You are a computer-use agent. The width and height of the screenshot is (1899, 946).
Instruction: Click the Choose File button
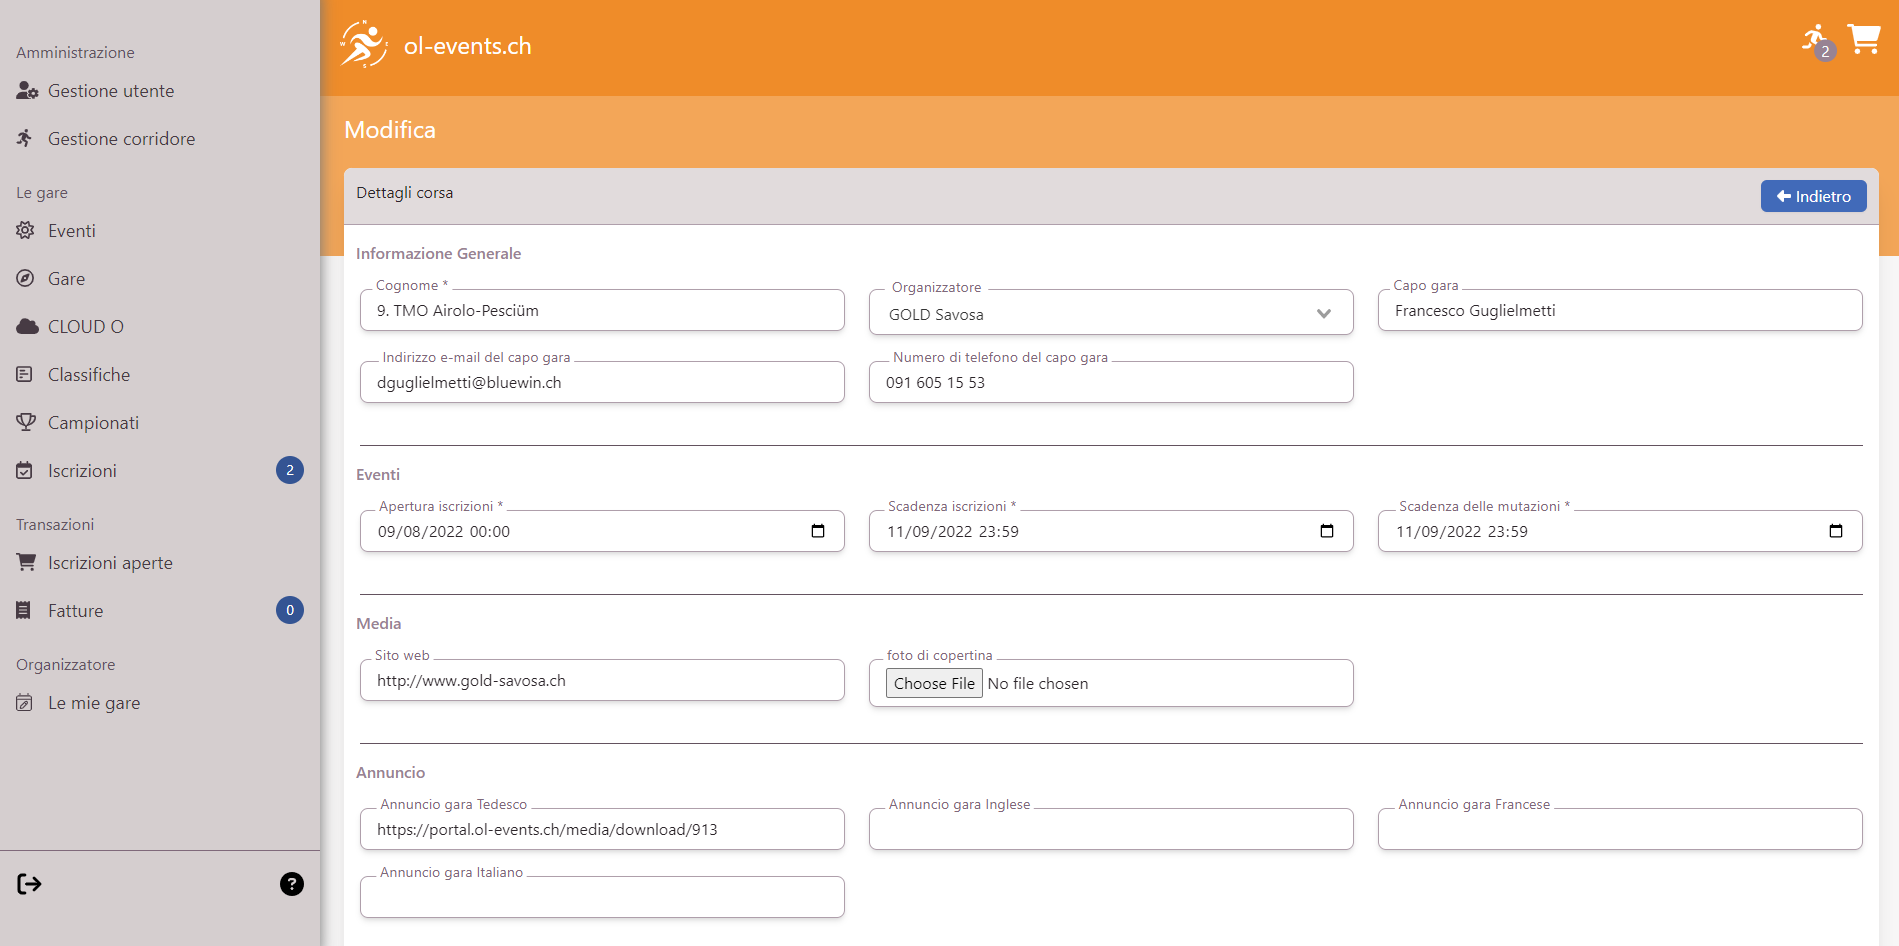coord(934,683)
